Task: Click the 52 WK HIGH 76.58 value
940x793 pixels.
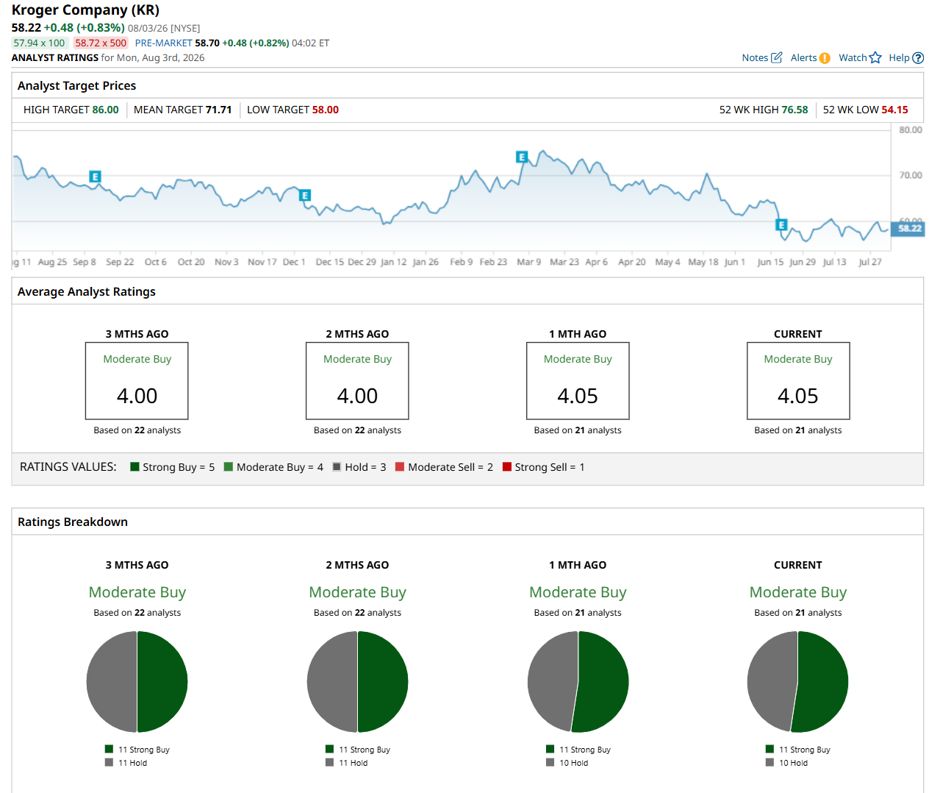Action: [794, 110]
